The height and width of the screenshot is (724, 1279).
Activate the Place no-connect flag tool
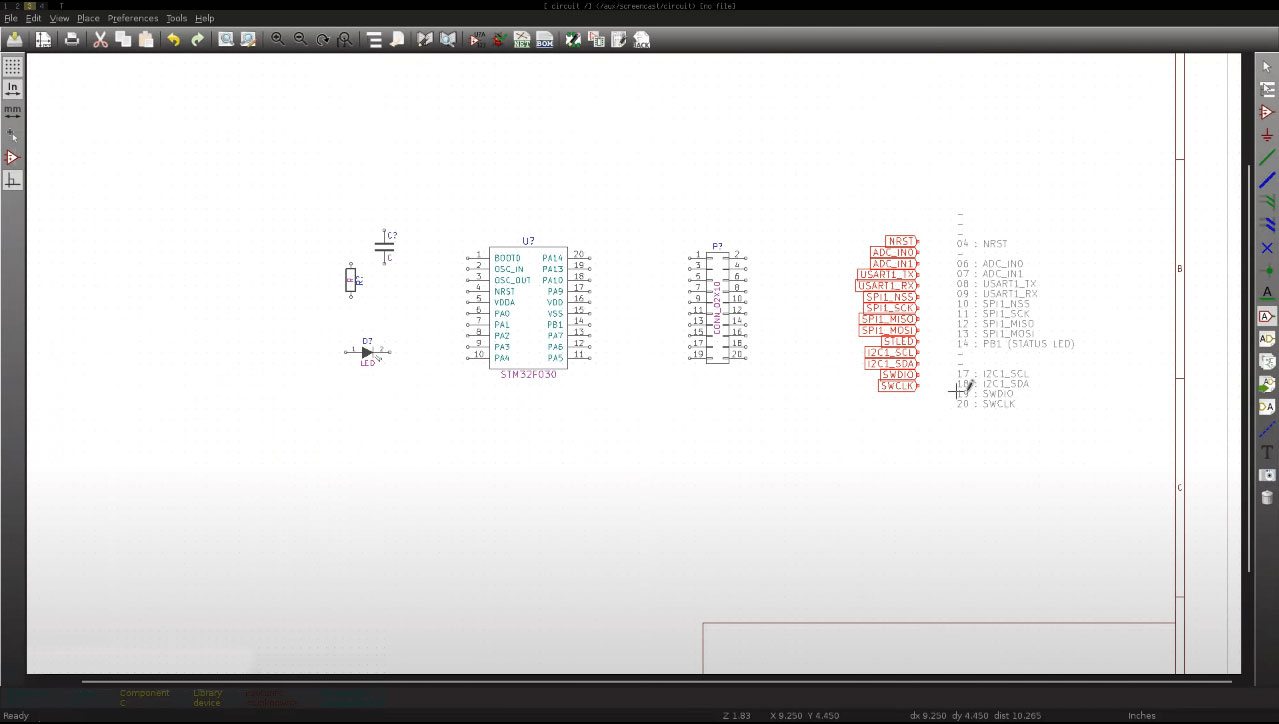pos(1267,248)
